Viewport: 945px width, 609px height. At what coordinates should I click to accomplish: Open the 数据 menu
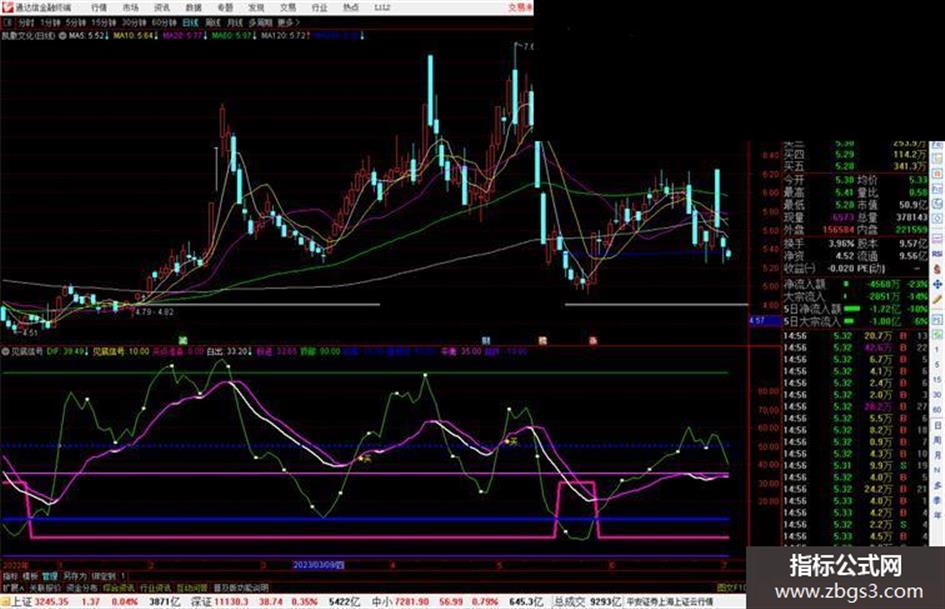[193, 8]
